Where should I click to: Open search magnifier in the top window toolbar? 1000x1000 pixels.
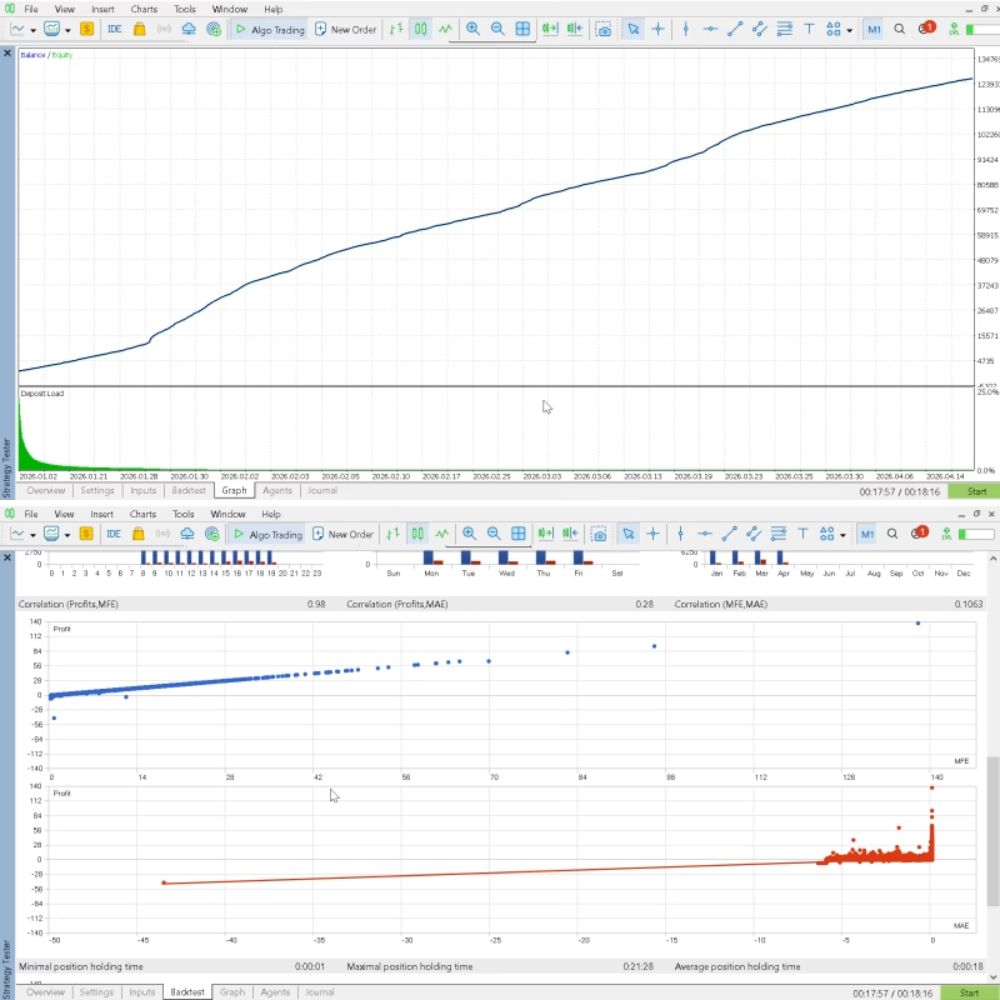pos(899,29)
